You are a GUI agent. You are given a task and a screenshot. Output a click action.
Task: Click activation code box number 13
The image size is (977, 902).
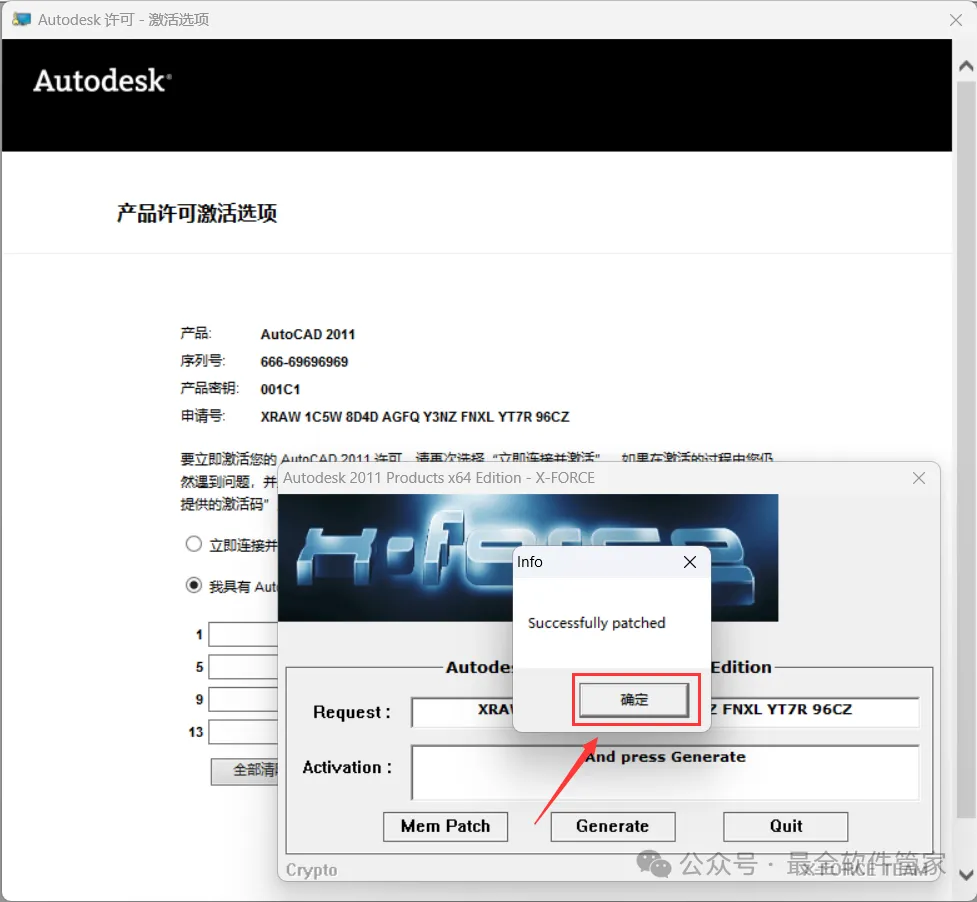pos(243,731)
